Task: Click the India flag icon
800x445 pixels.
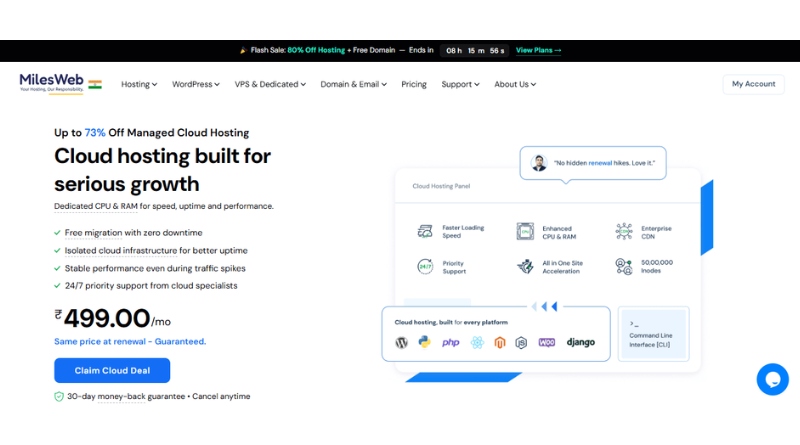Action: coord(95,85)
